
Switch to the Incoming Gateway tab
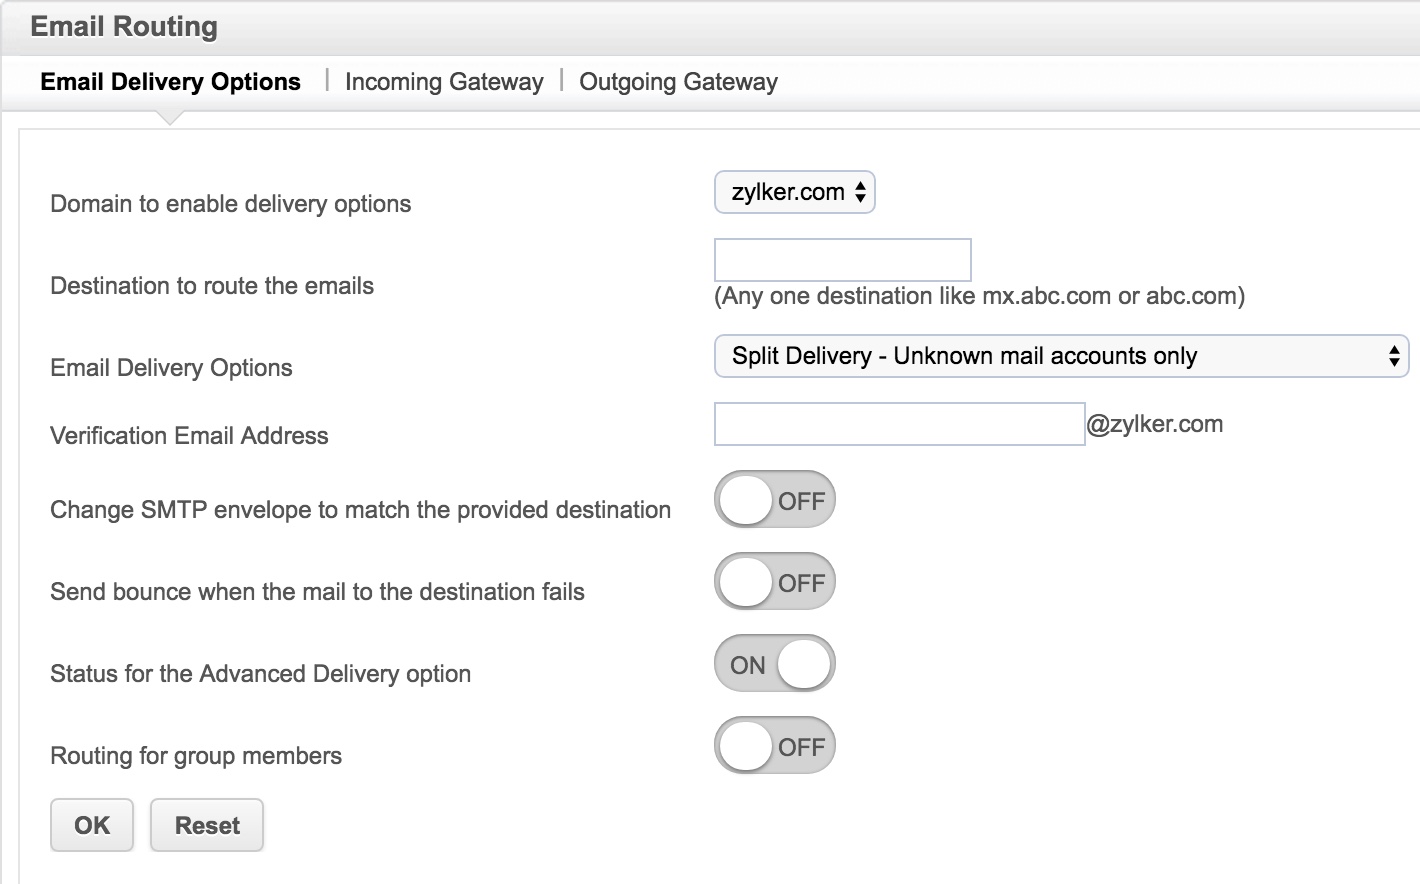tap(444, 82)
